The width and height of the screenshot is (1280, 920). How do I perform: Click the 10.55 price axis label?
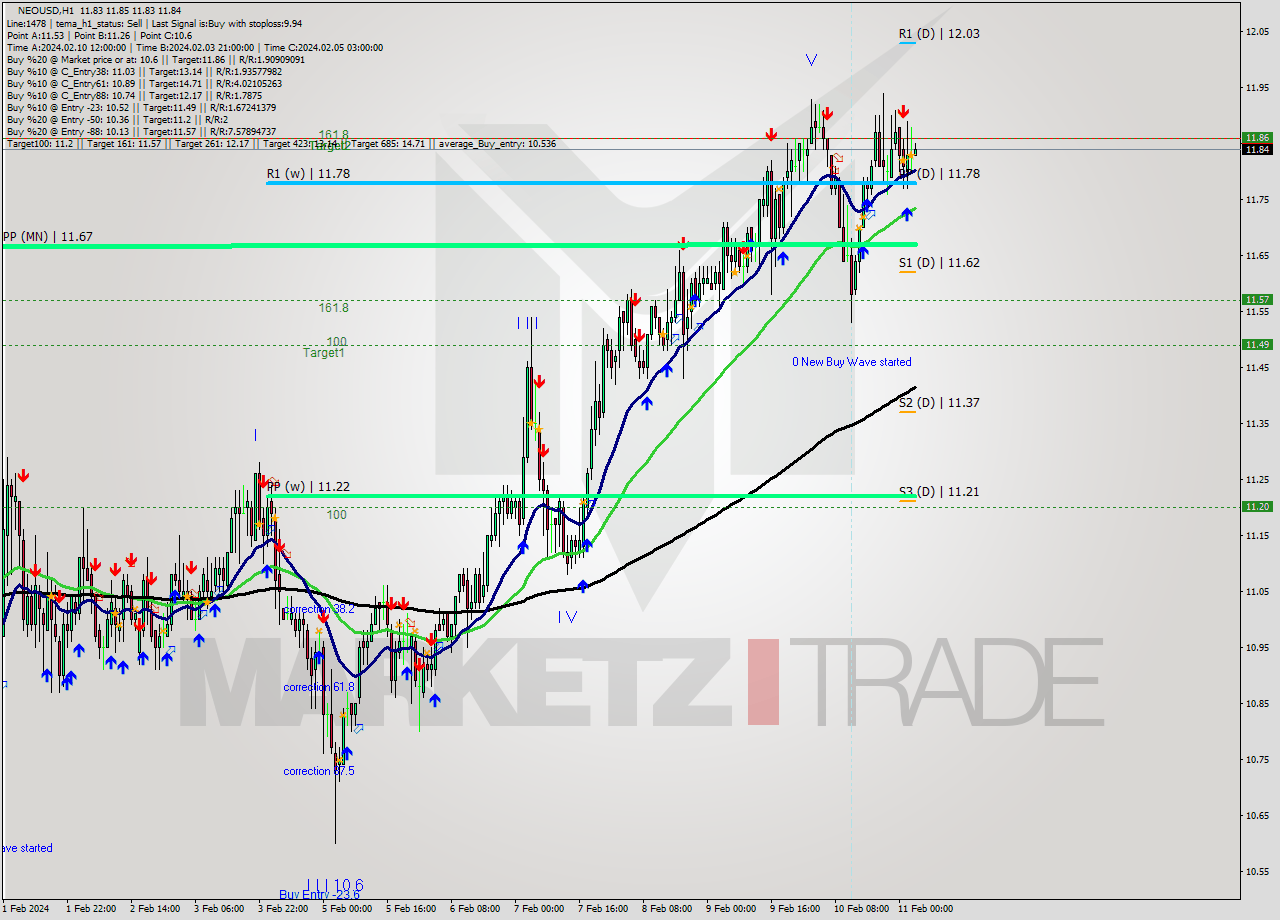[1257, 871]
